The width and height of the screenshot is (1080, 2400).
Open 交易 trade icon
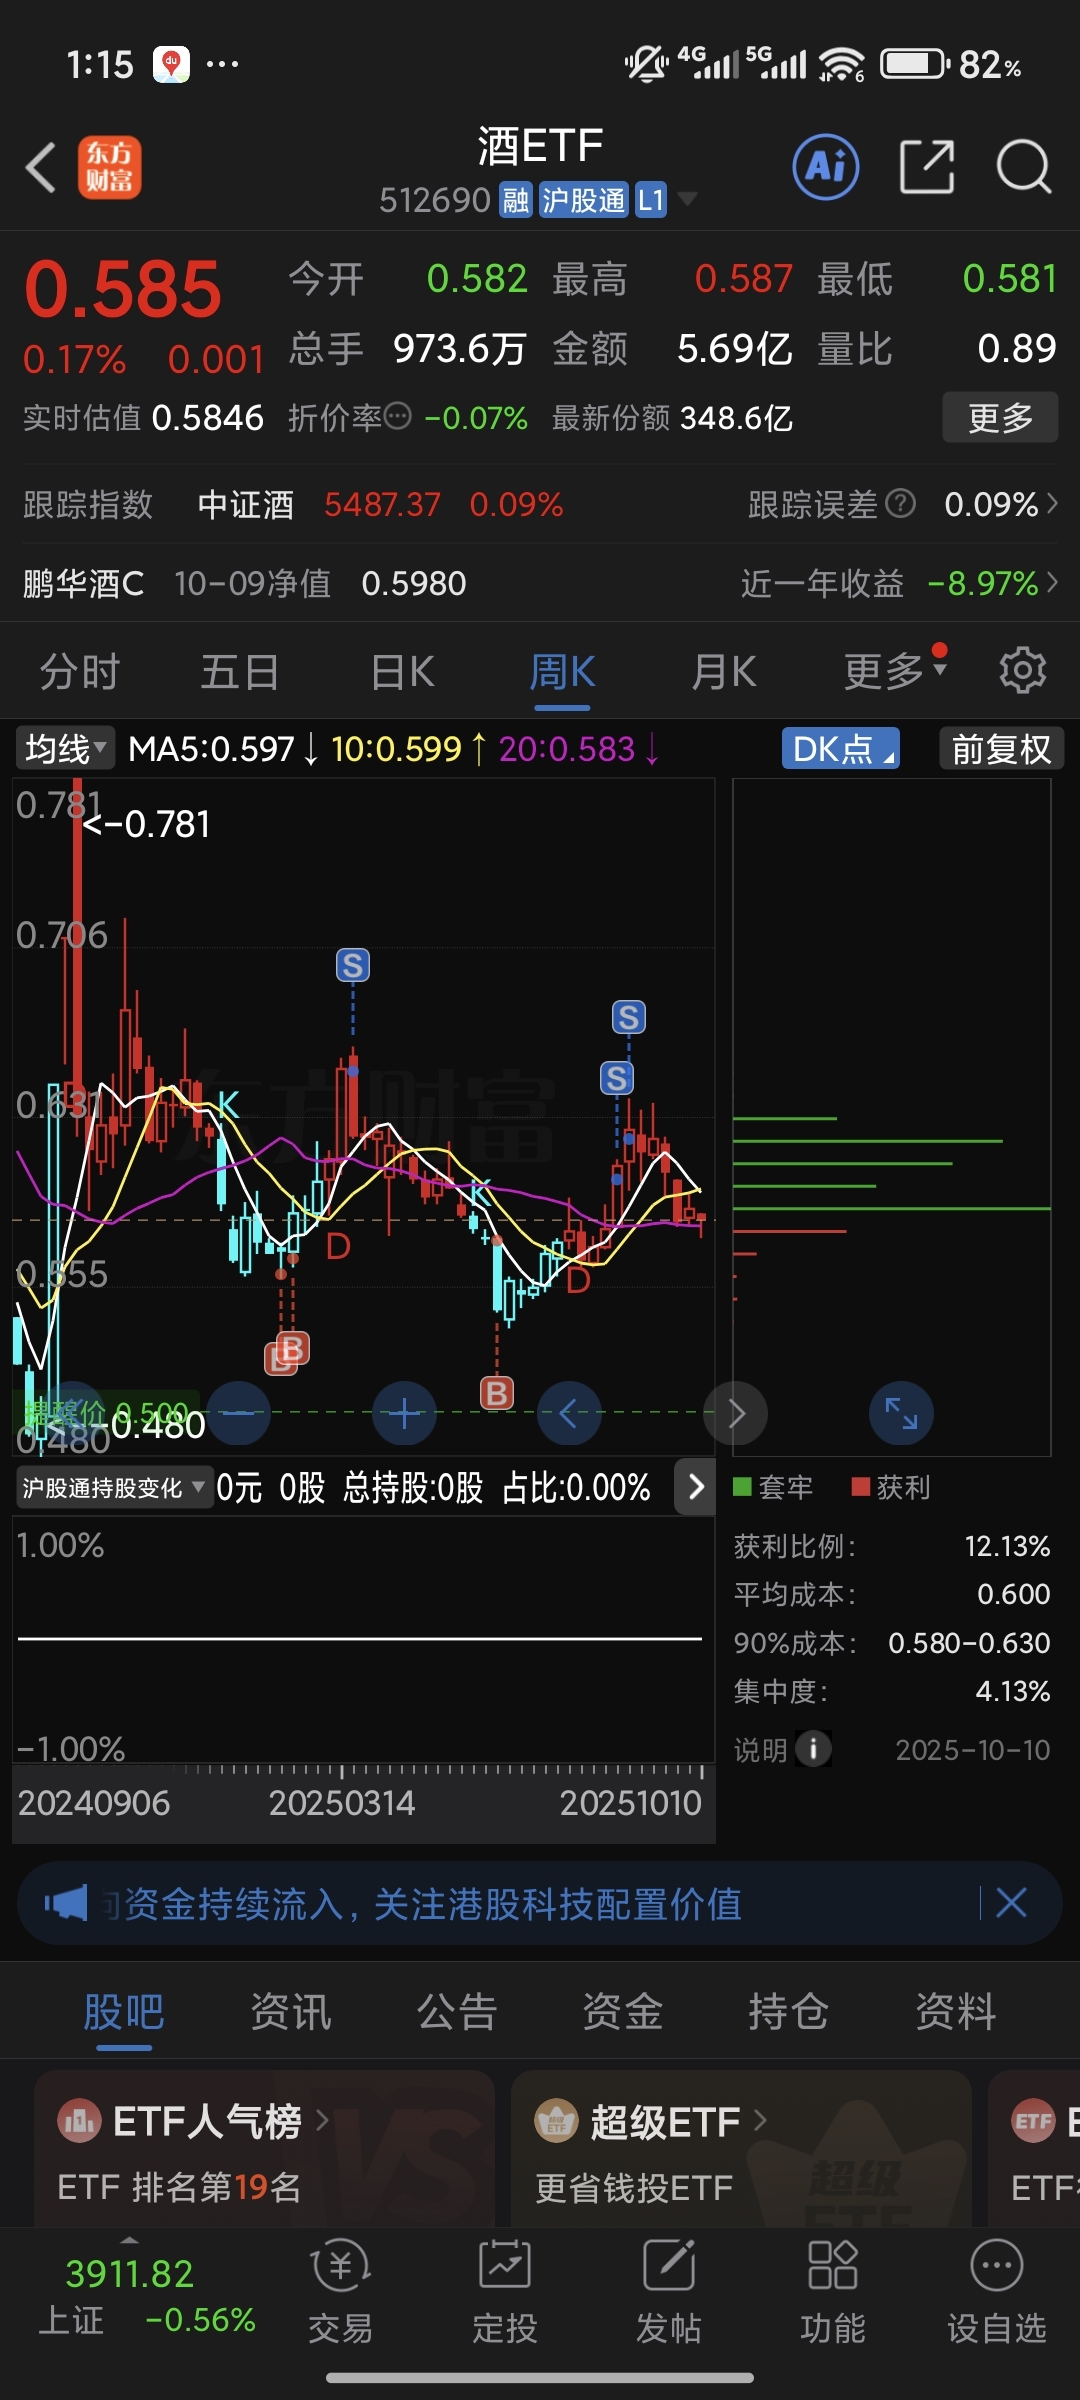click(x=340, y=2292)
